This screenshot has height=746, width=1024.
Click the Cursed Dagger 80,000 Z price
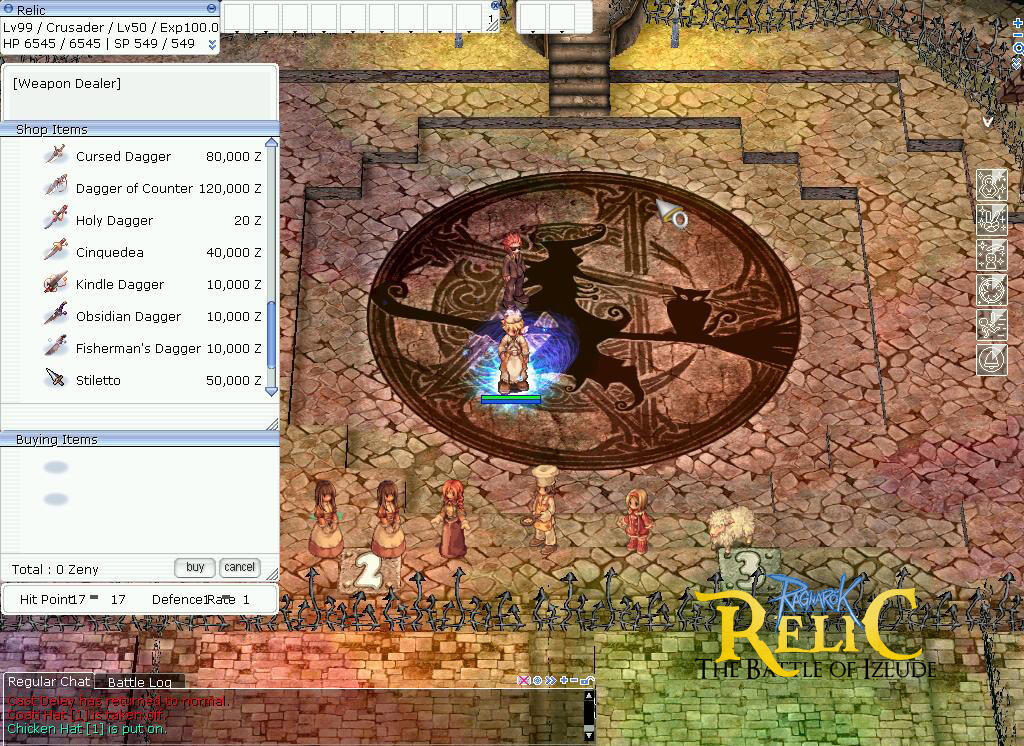pos(233,156)
